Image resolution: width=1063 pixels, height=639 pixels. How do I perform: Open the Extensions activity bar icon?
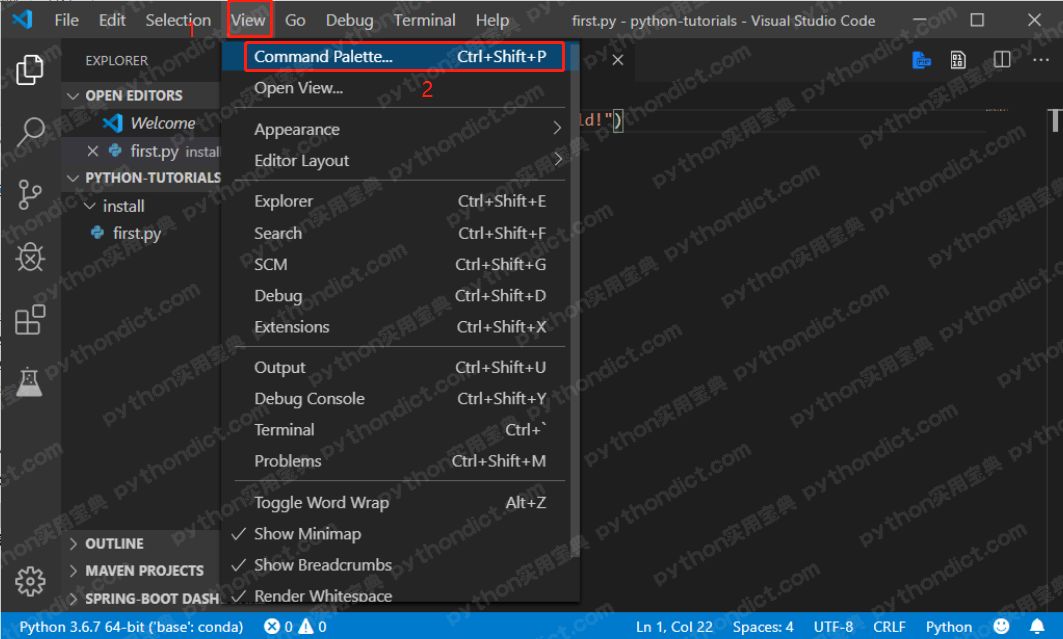30,319
